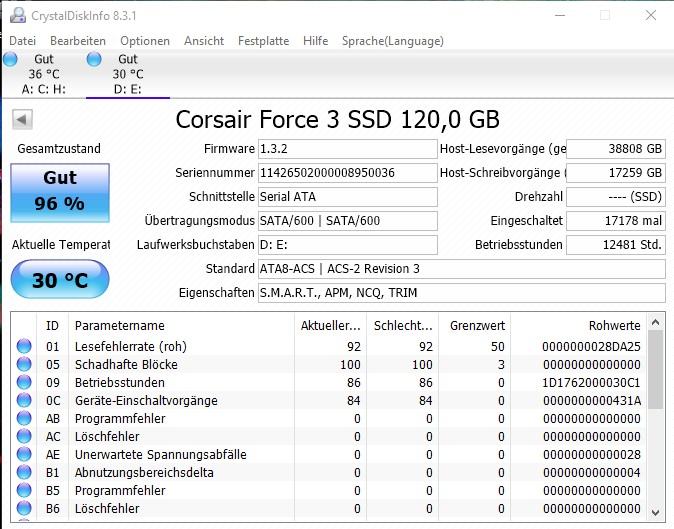Click the Eingeschaltet 17178 mal value
This screenshot has width=674, height=529.
tap(616, 221)
